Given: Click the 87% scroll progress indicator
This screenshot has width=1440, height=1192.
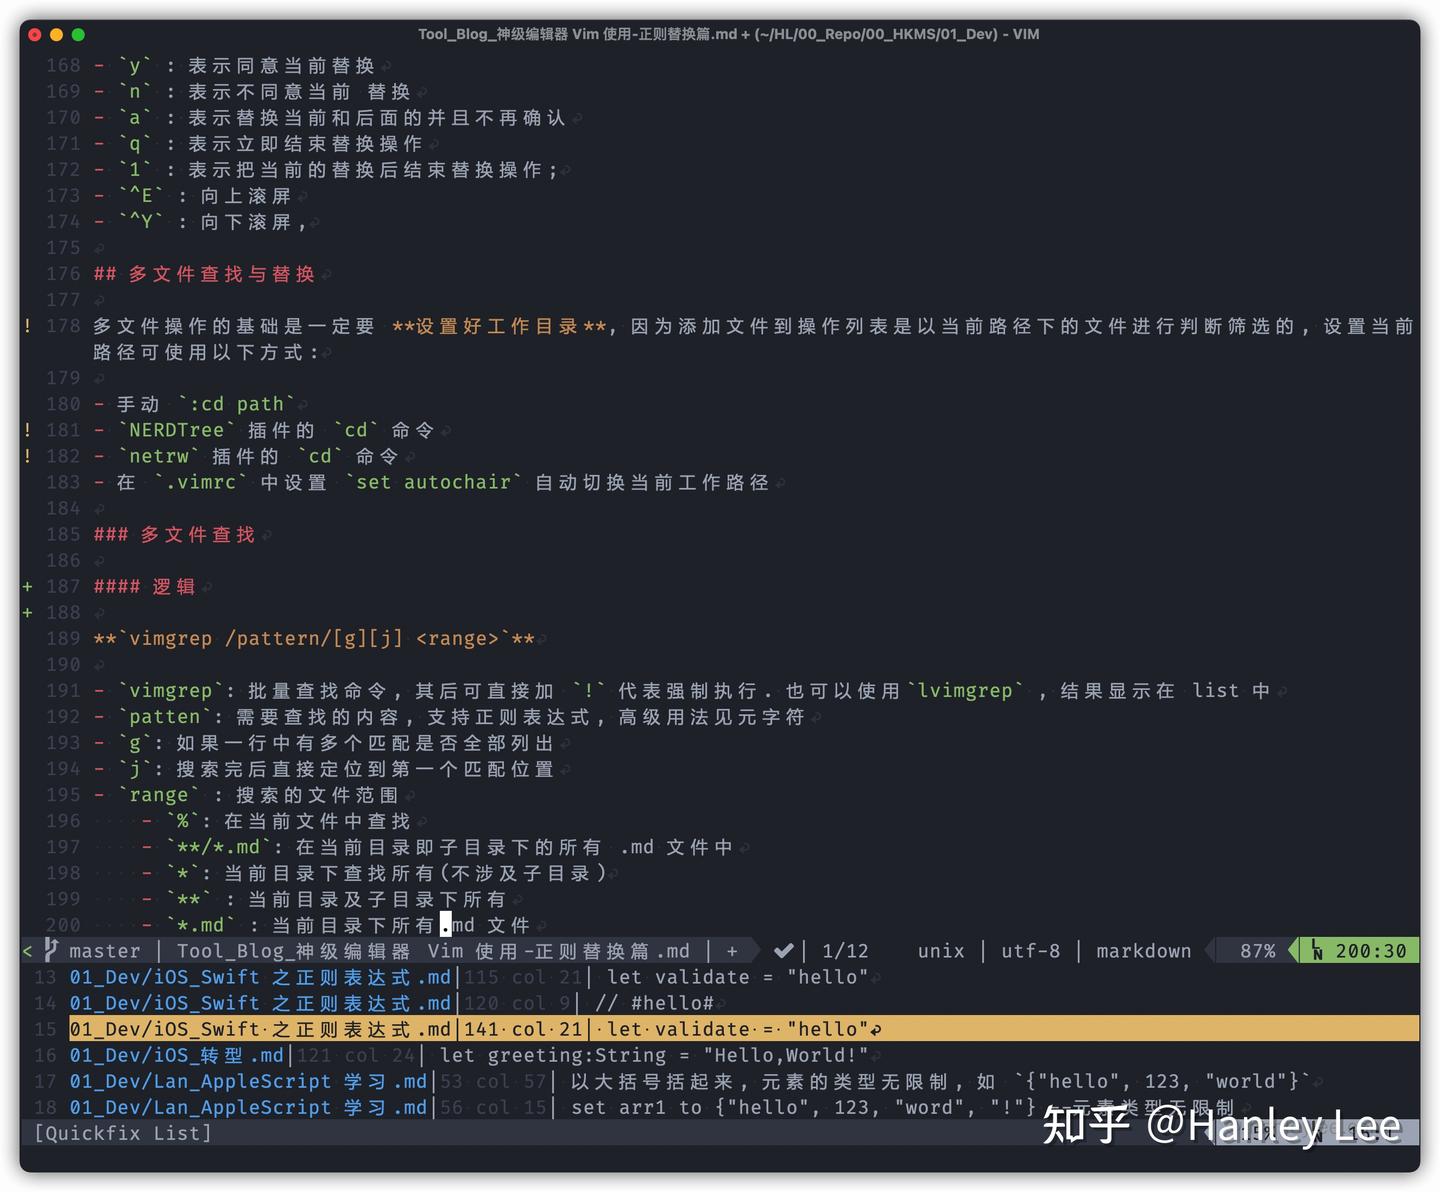Looking at the screenshot, I should pyautogui.click(x=1259, y=950).
